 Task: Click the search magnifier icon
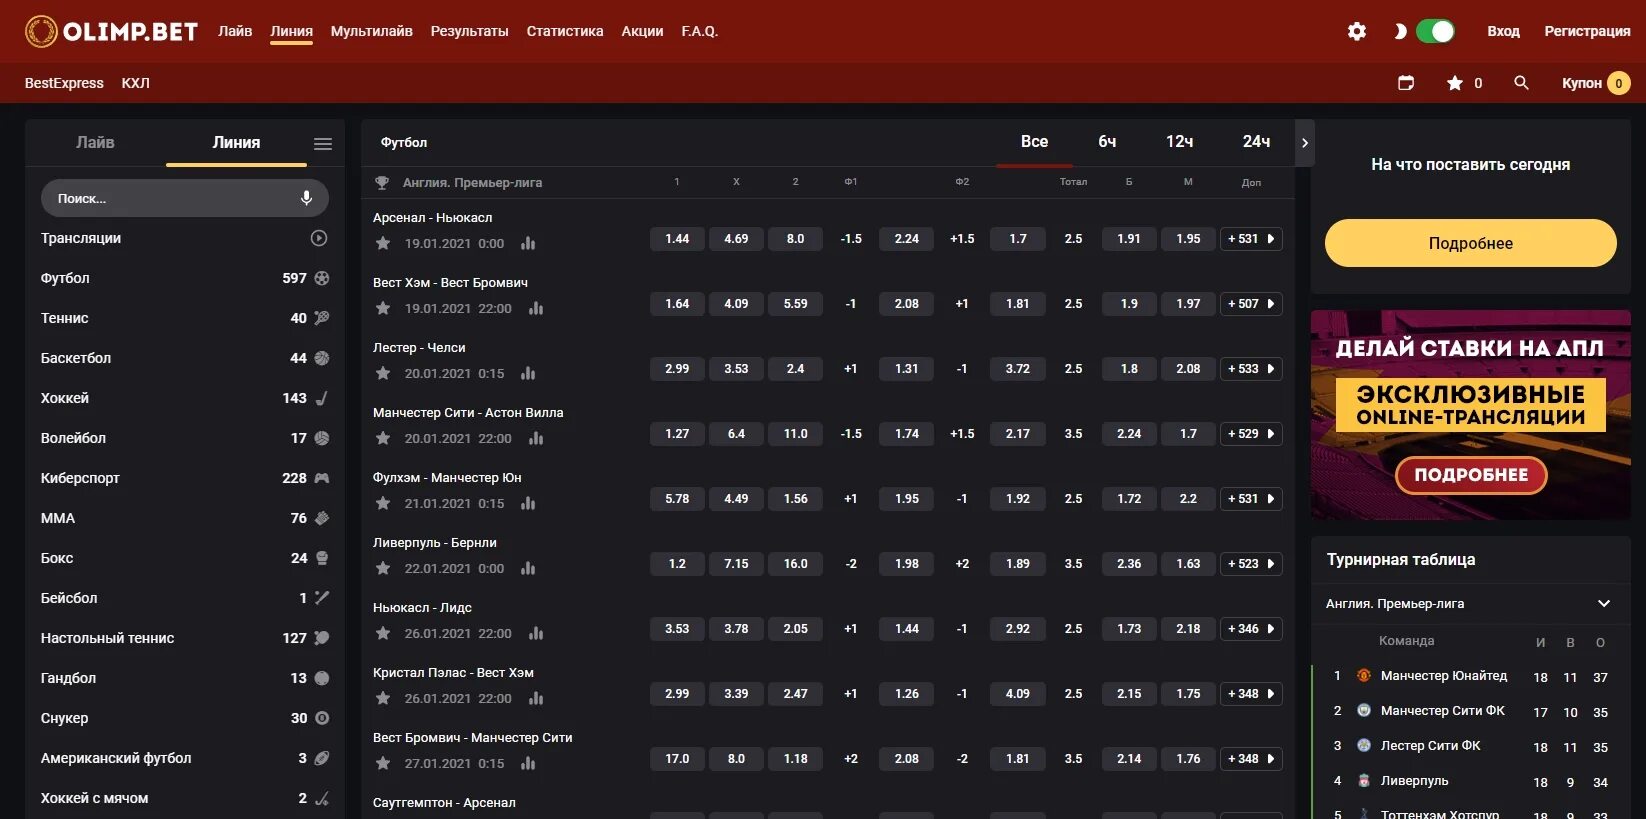pos(1521,83)
